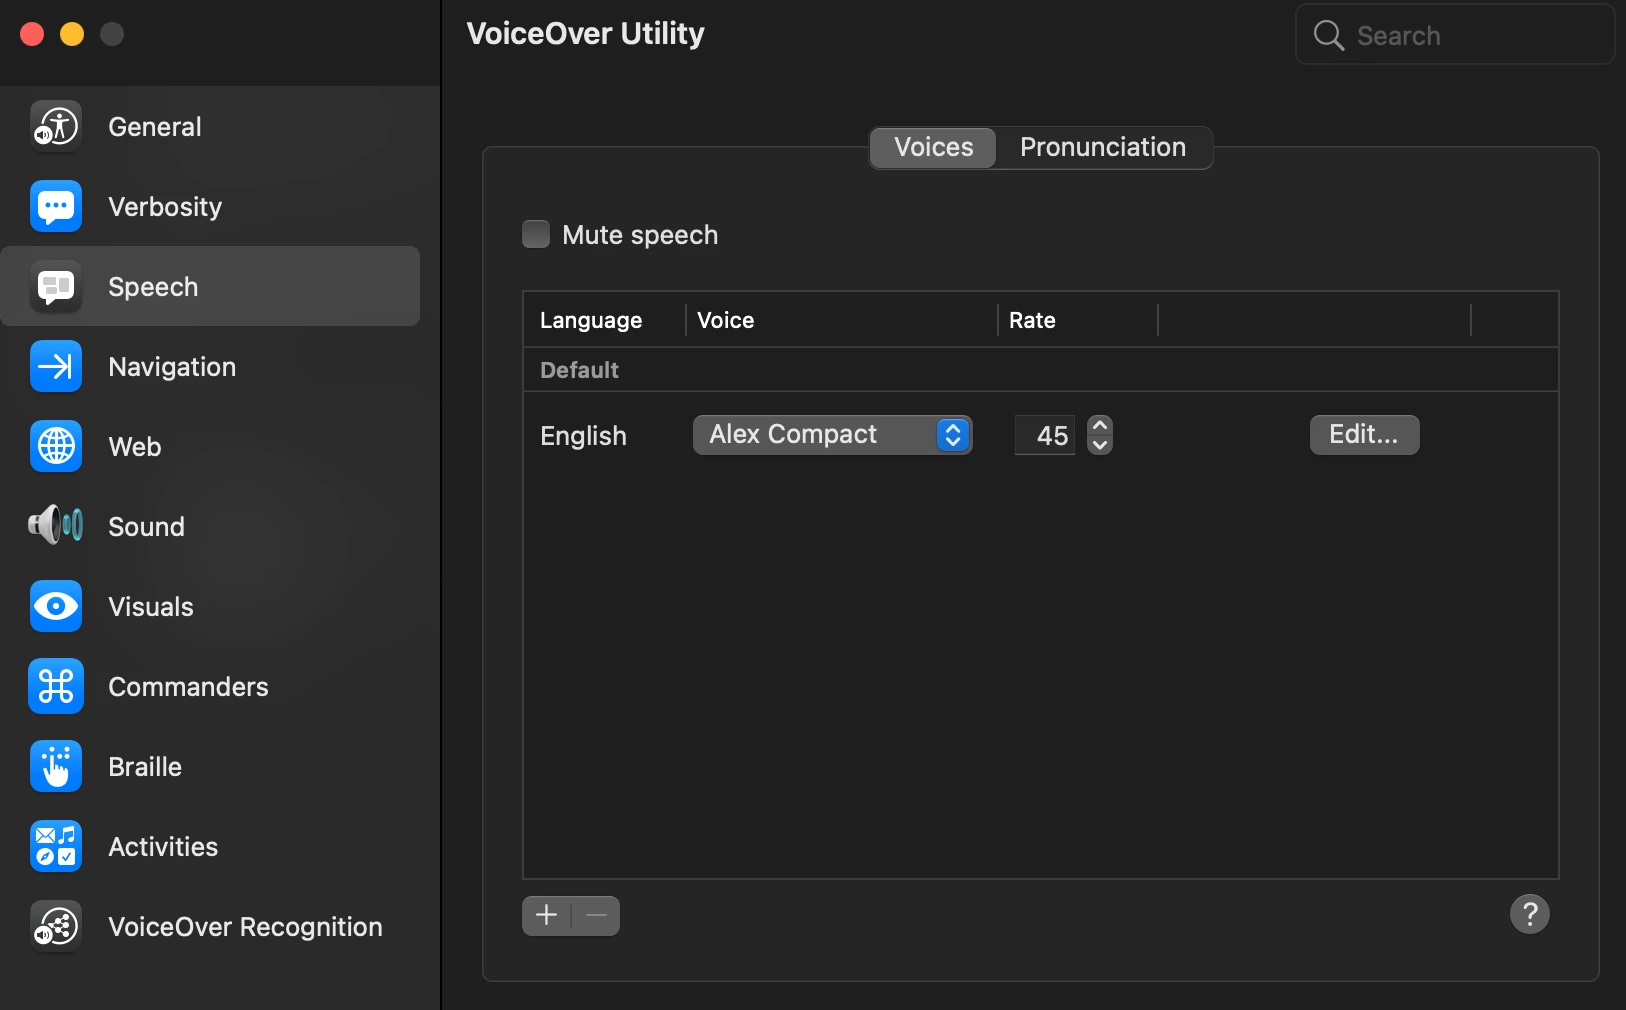The height and width of the screenshot is (1010, 1626).
Task: Add a language with the plus button
Action: (546, 915)
